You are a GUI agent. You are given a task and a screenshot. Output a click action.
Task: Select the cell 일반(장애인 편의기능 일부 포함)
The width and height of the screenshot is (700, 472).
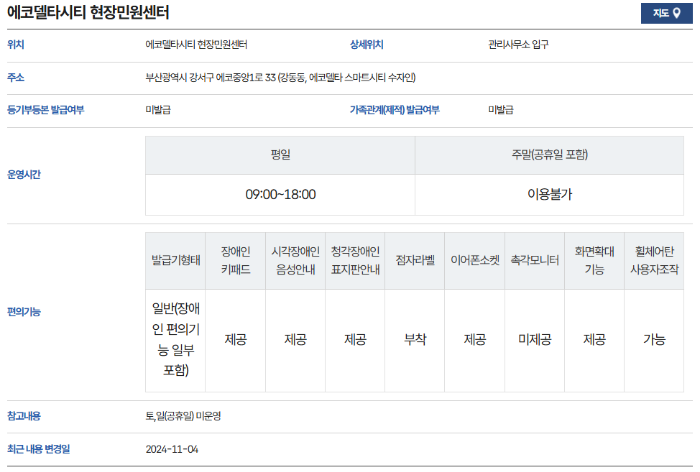tap(175, 339)
